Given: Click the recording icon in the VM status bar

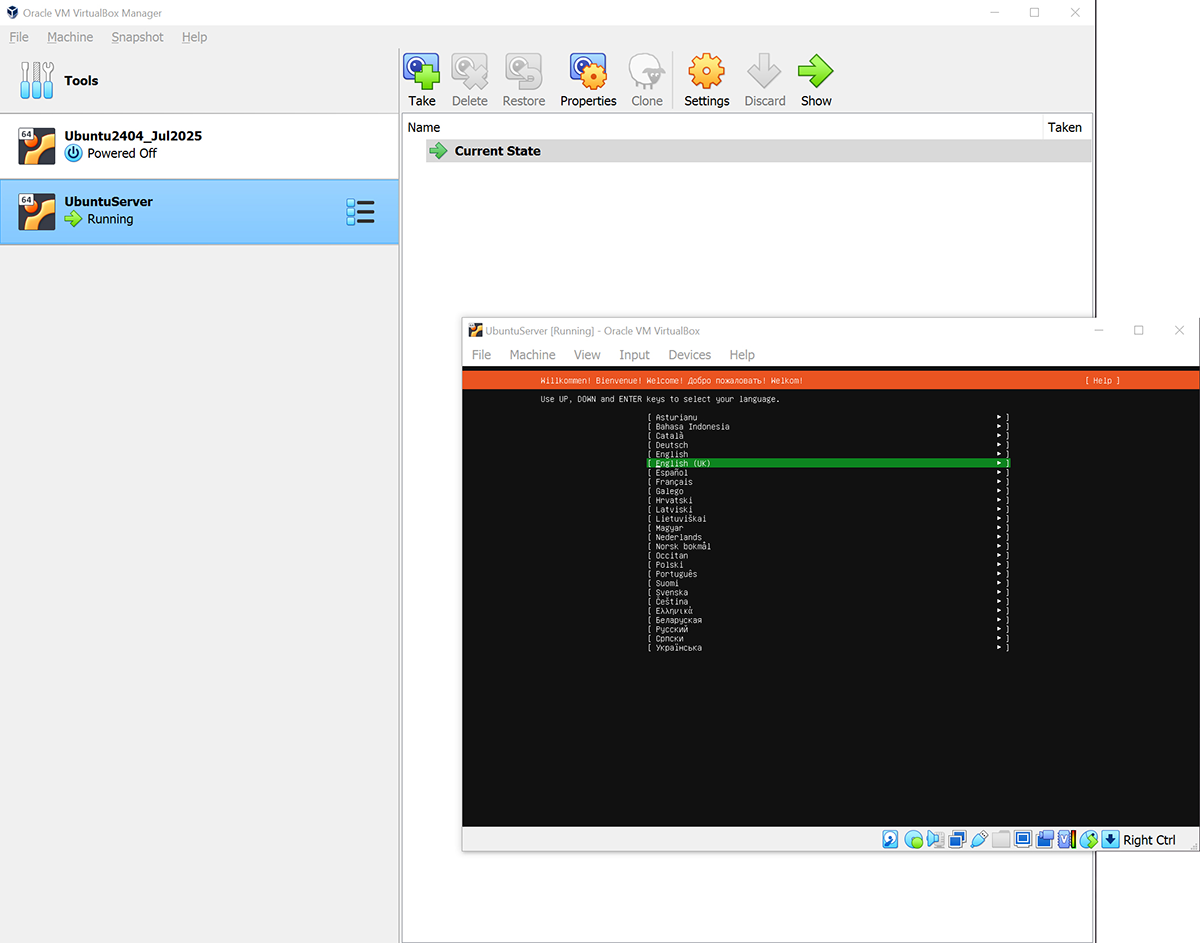Looking at the screenshot, I should click(x=1045, y=839).
